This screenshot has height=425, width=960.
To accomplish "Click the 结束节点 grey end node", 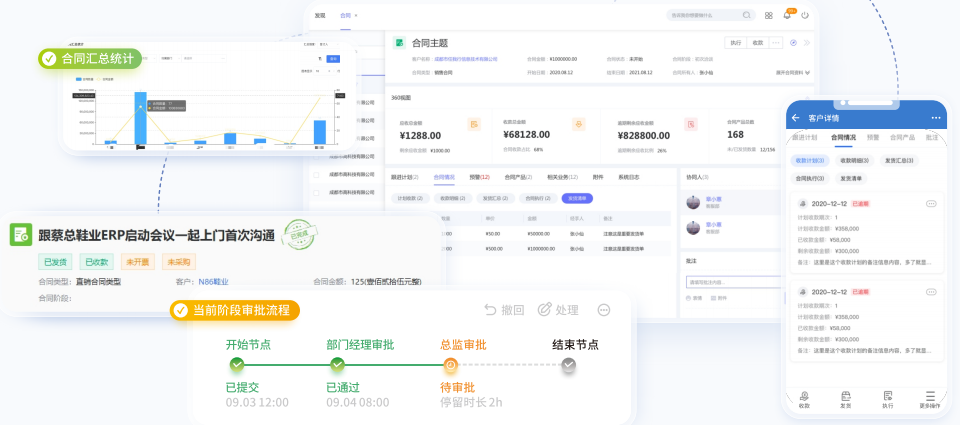I will click(569, 366).
